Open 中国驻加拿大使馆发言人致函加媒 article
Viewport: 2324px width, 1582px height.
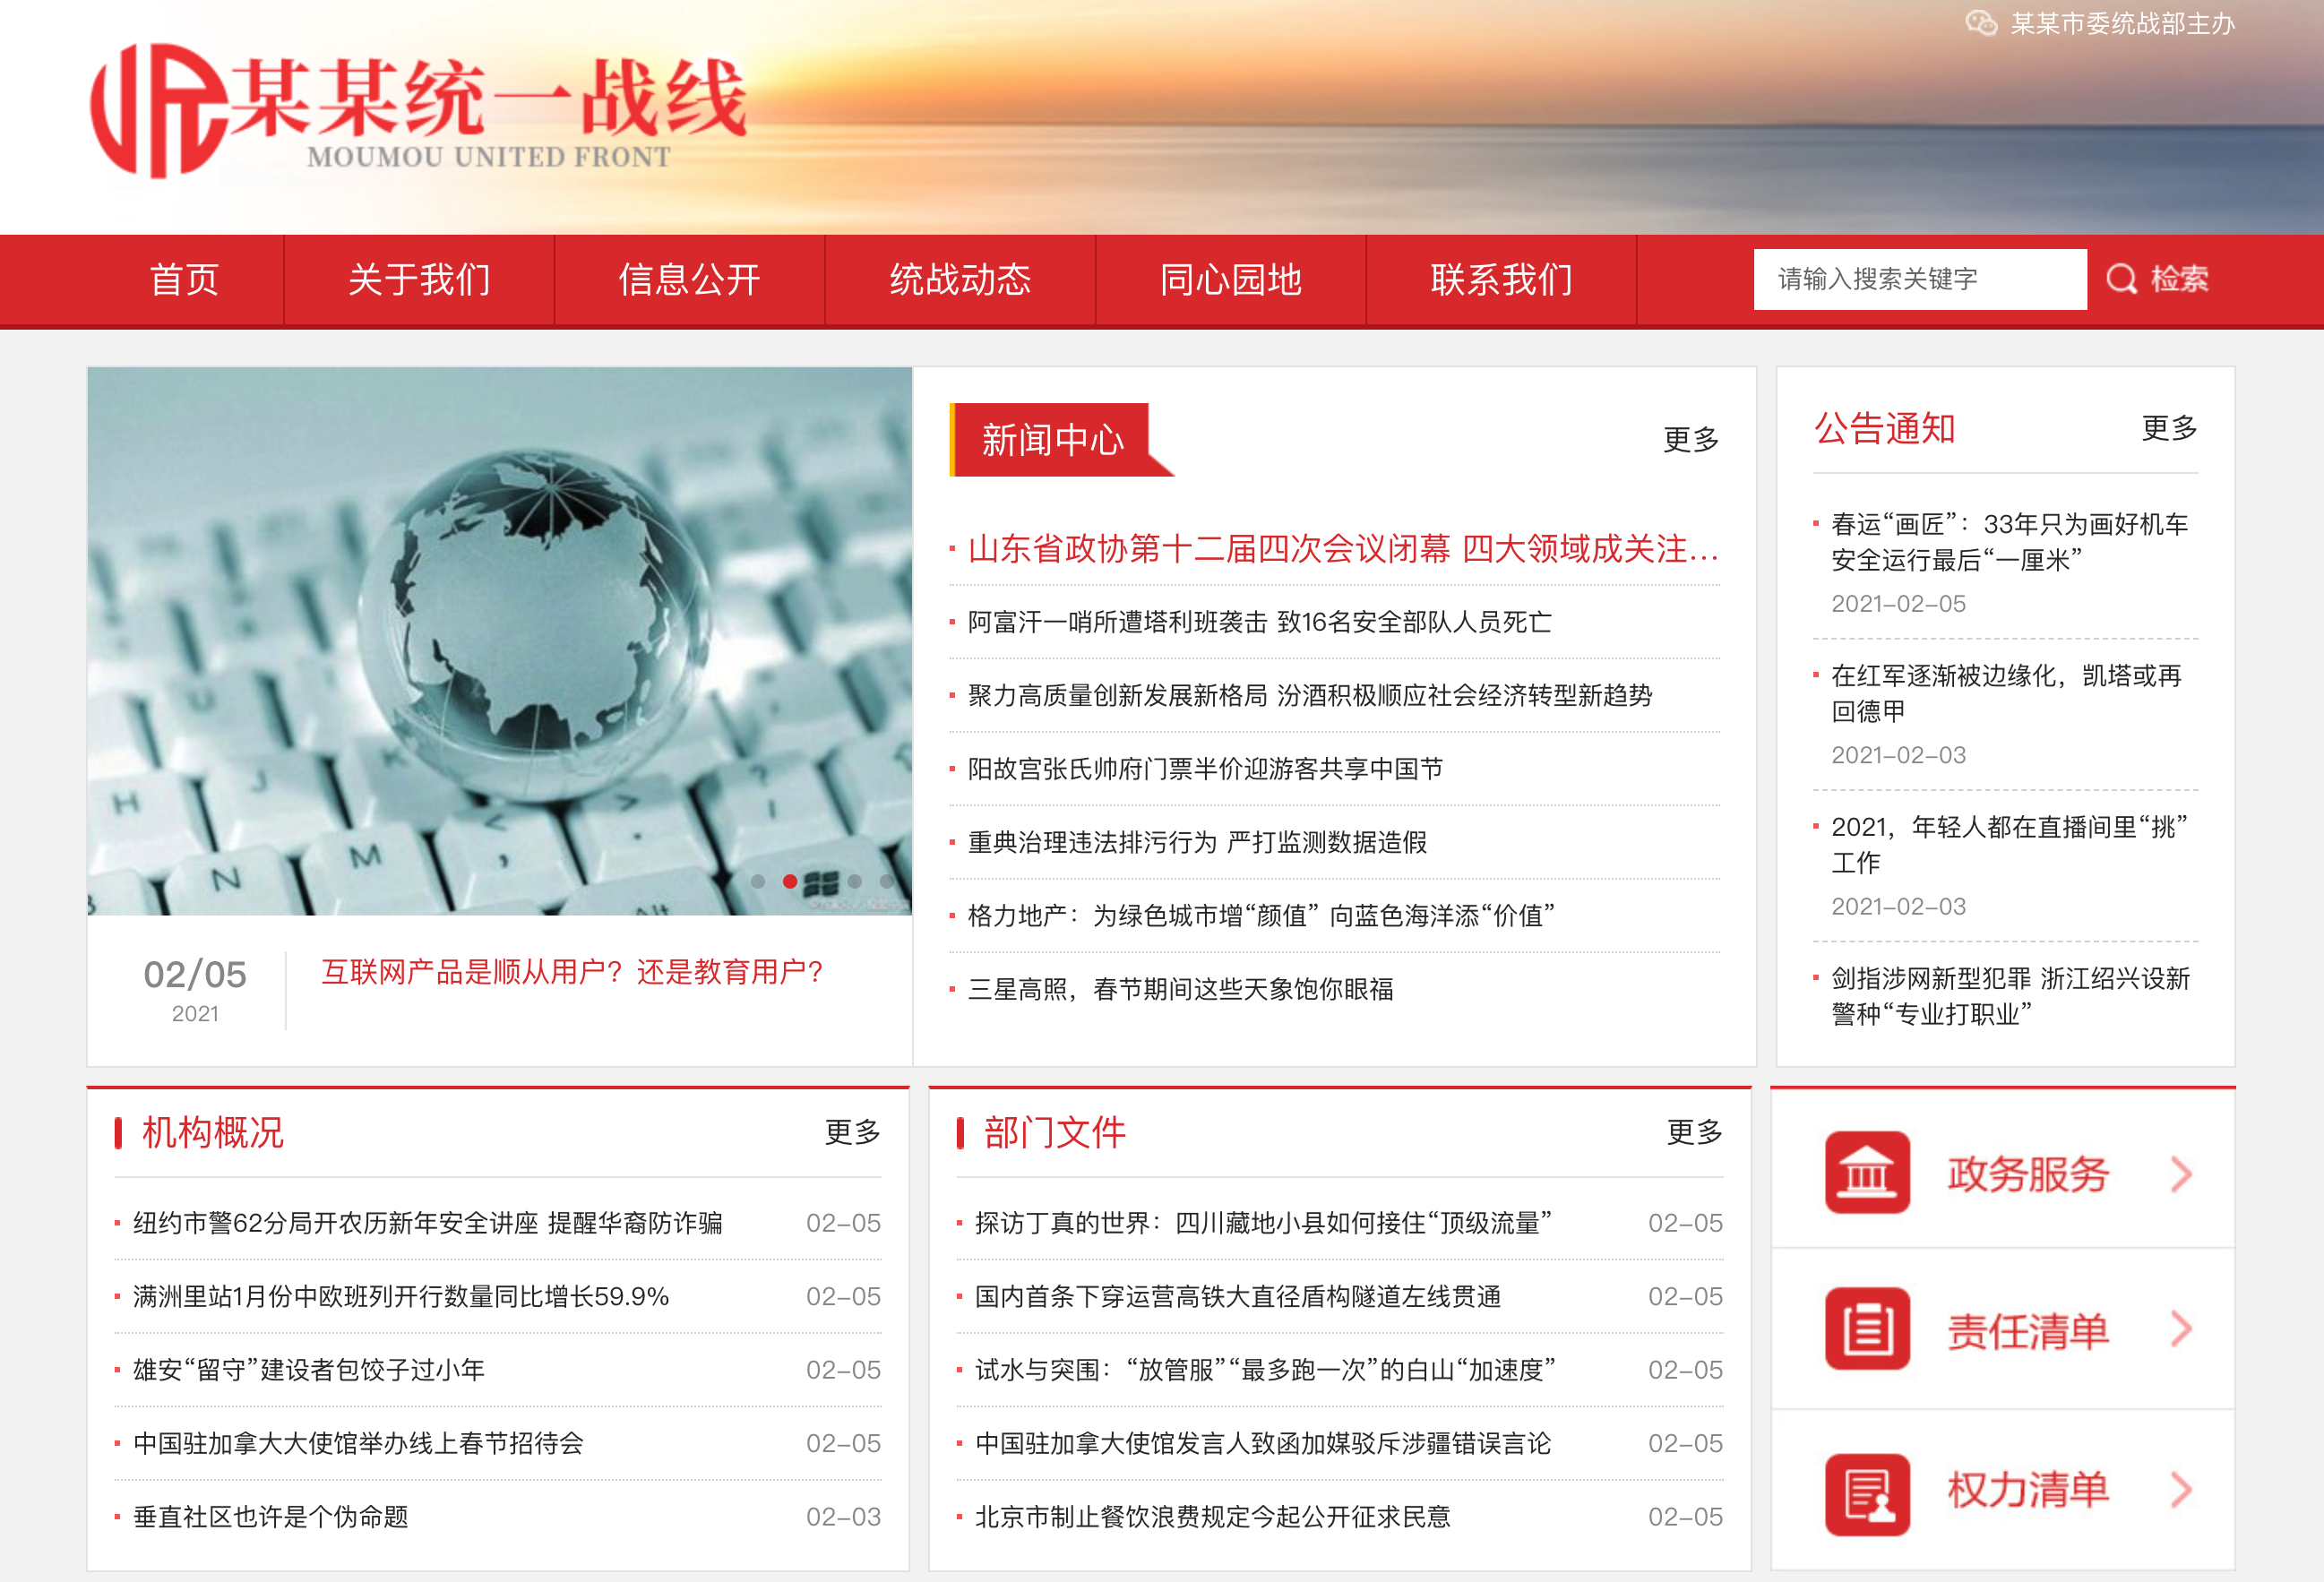coord(1263,1443)
